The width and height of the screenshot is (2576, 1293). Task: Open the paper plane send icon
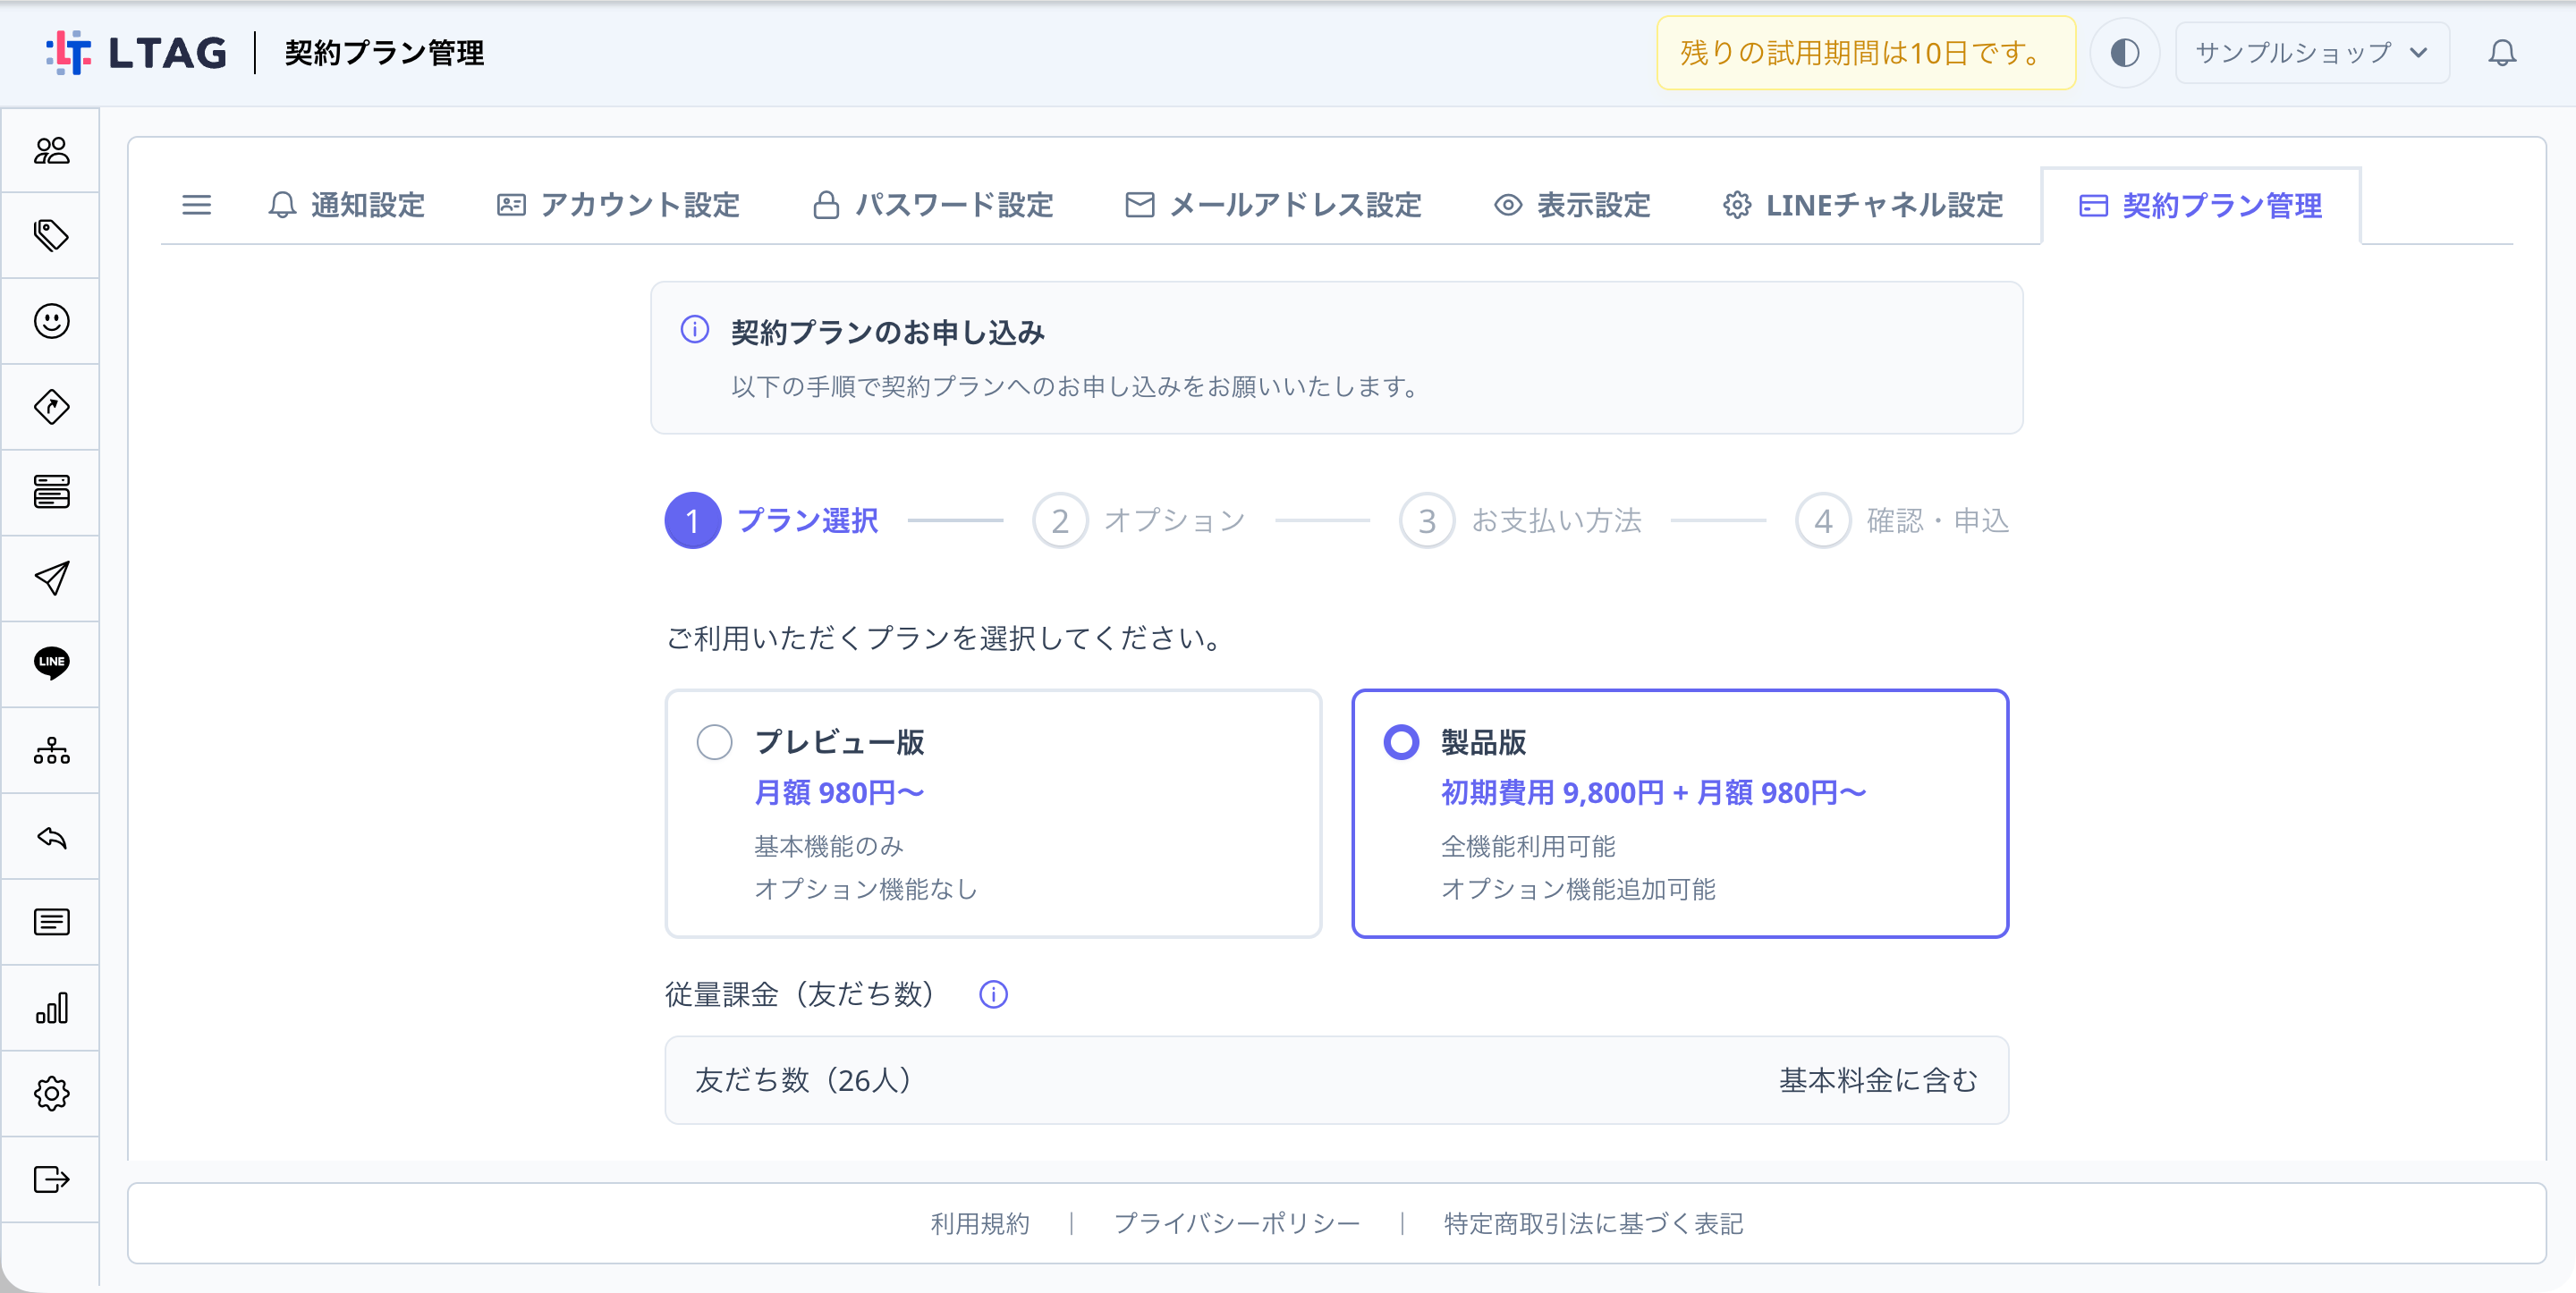(x=51, y=578)
